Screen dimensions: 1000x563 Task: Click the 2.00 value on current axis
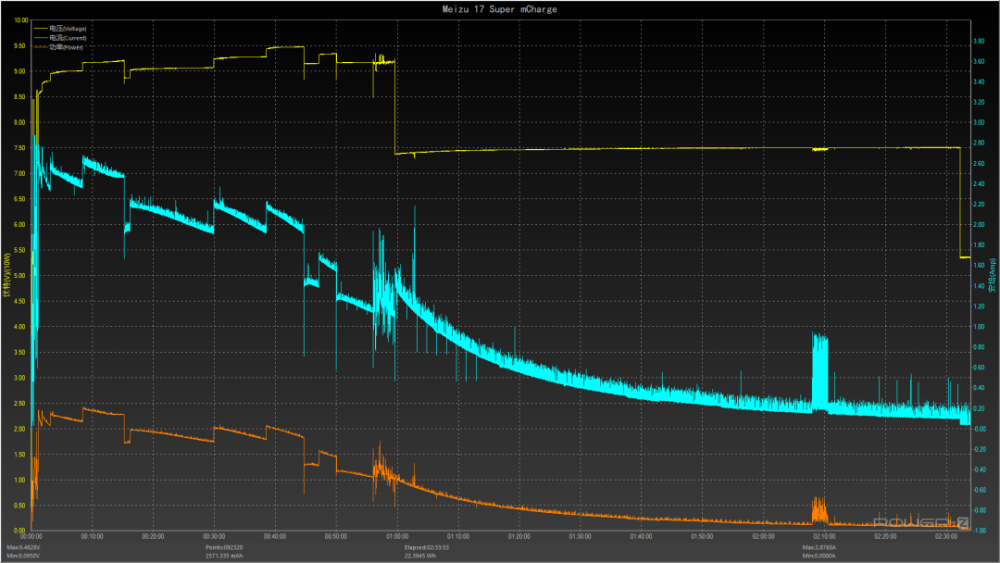click(x=978, y=224)
